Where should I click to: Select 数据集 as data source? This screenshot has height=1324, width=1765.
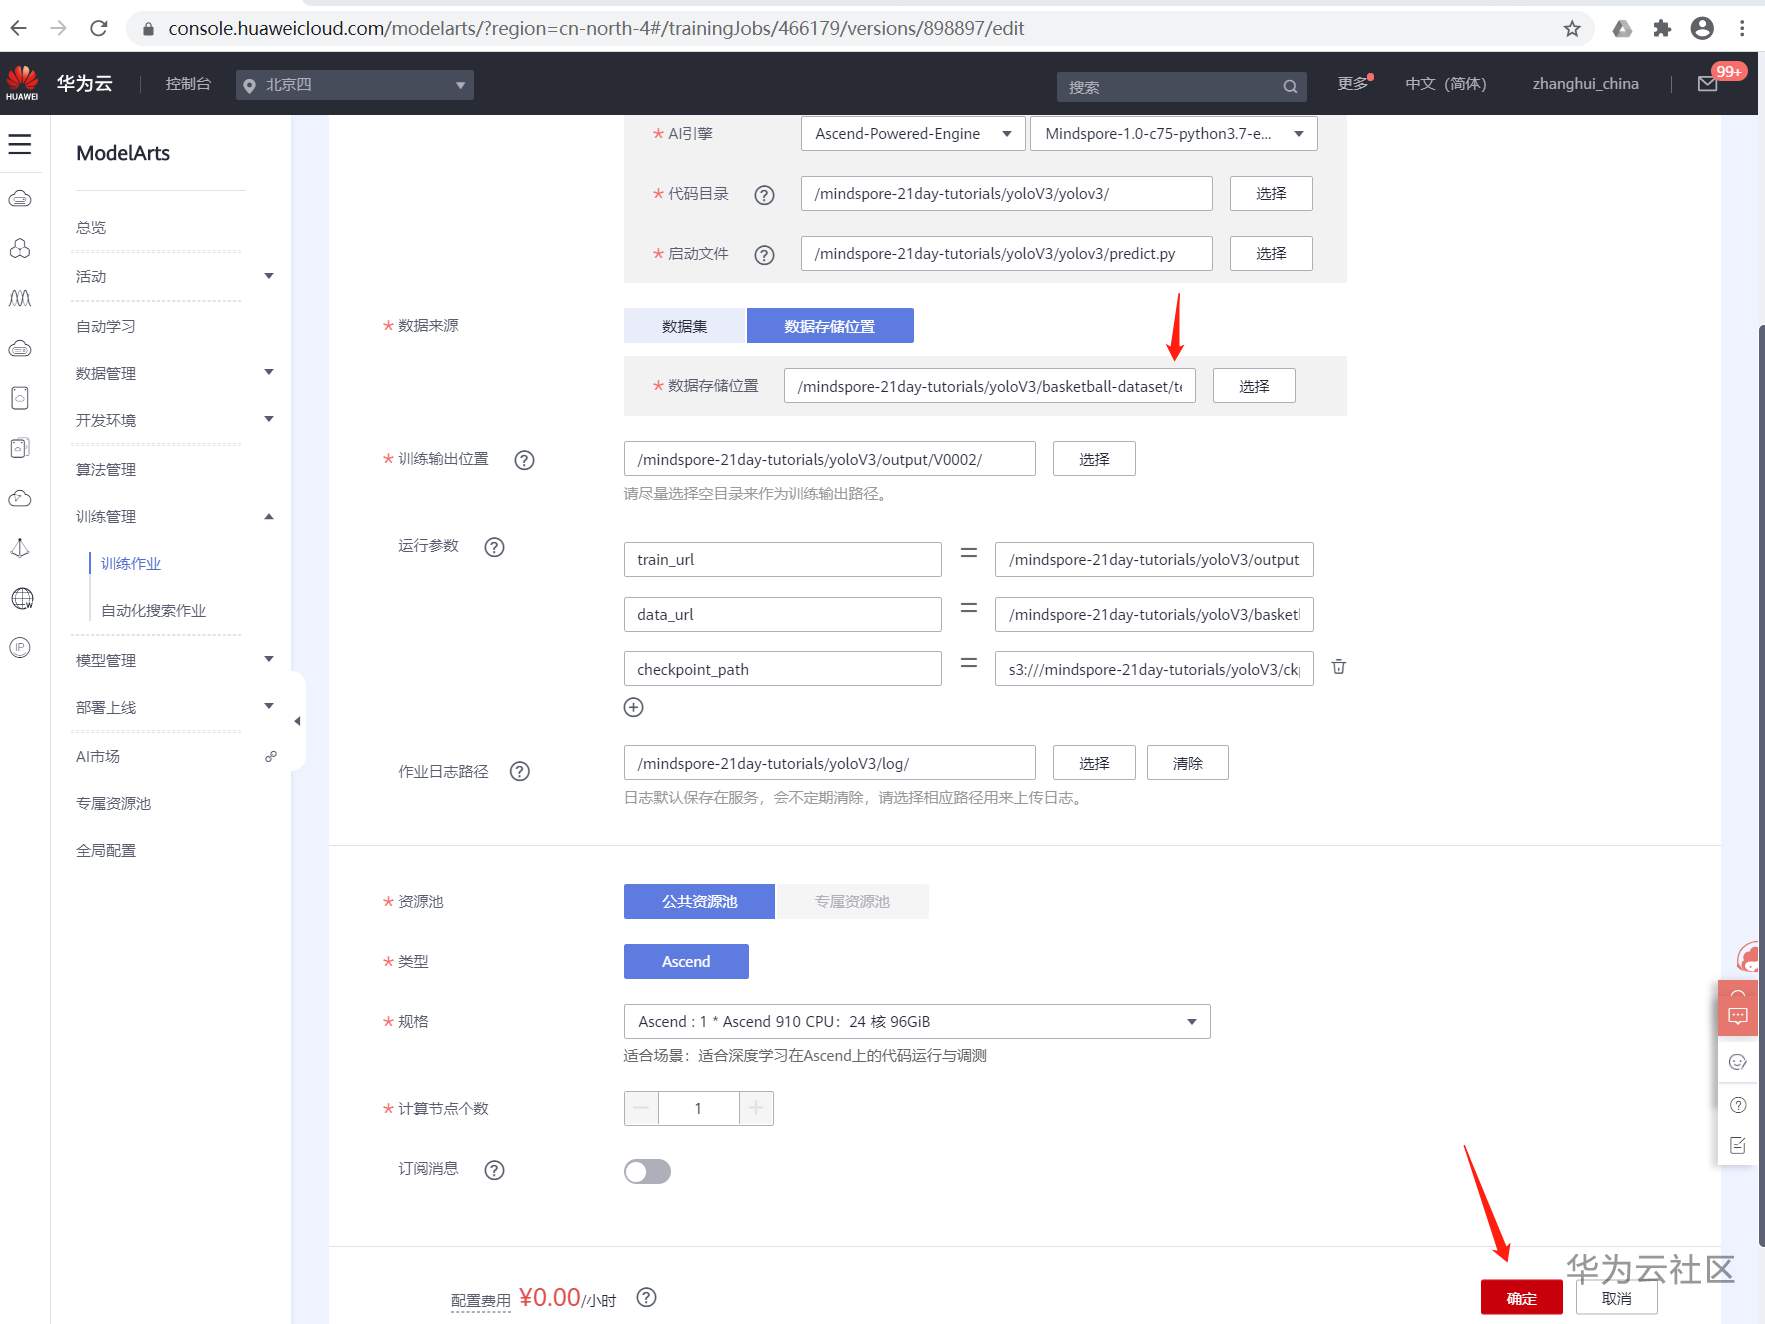point(684,326)
